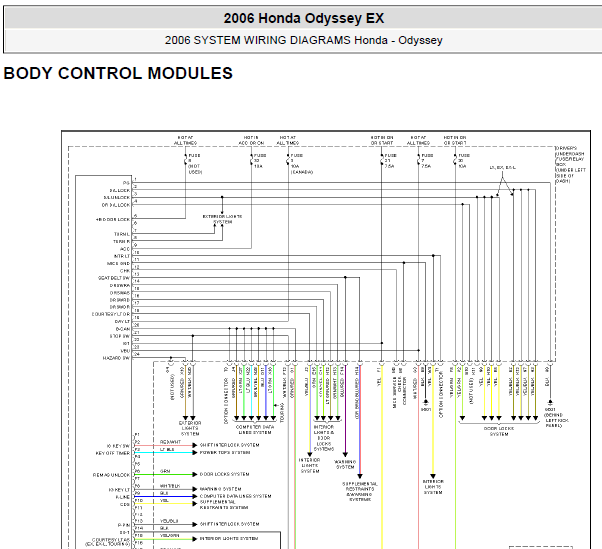Click the "TURN L" pin label
602x549 pixels.
click(x=122, y=234)
